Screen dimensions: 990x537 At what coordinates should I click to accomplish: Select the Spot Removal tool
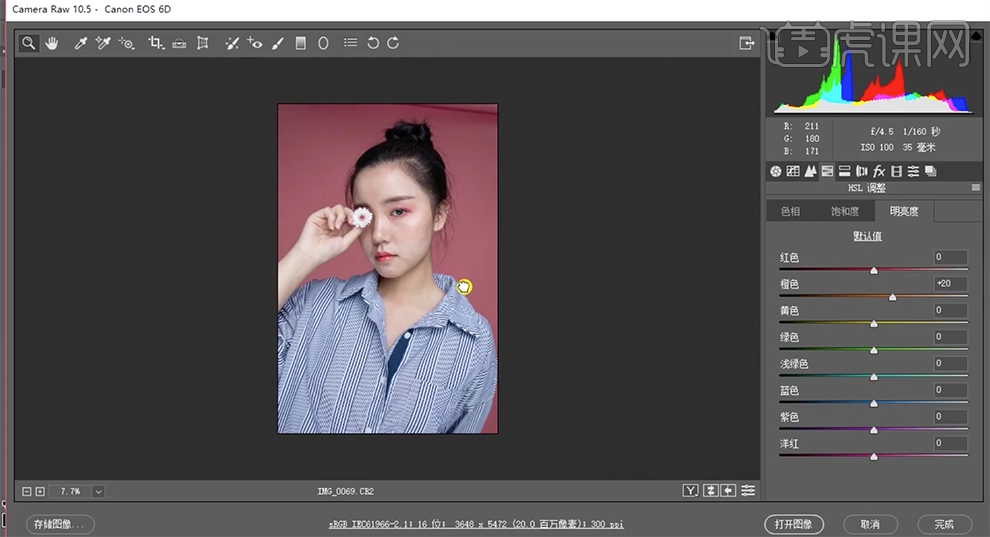(x=232, y=43)
